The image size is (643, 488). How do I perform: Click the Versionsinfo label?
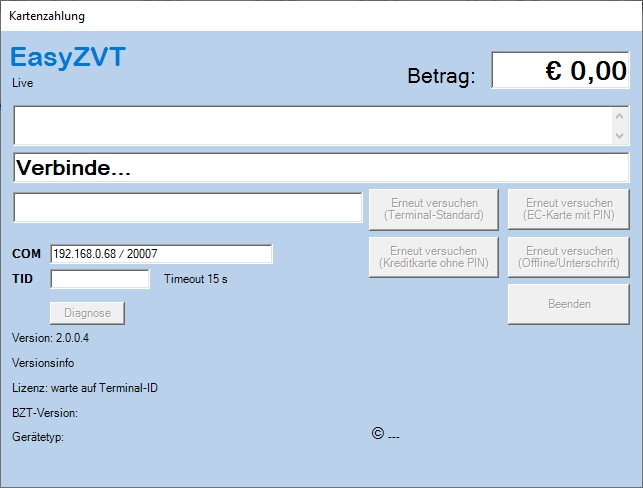pyautogui.click(x=43, y=363)
